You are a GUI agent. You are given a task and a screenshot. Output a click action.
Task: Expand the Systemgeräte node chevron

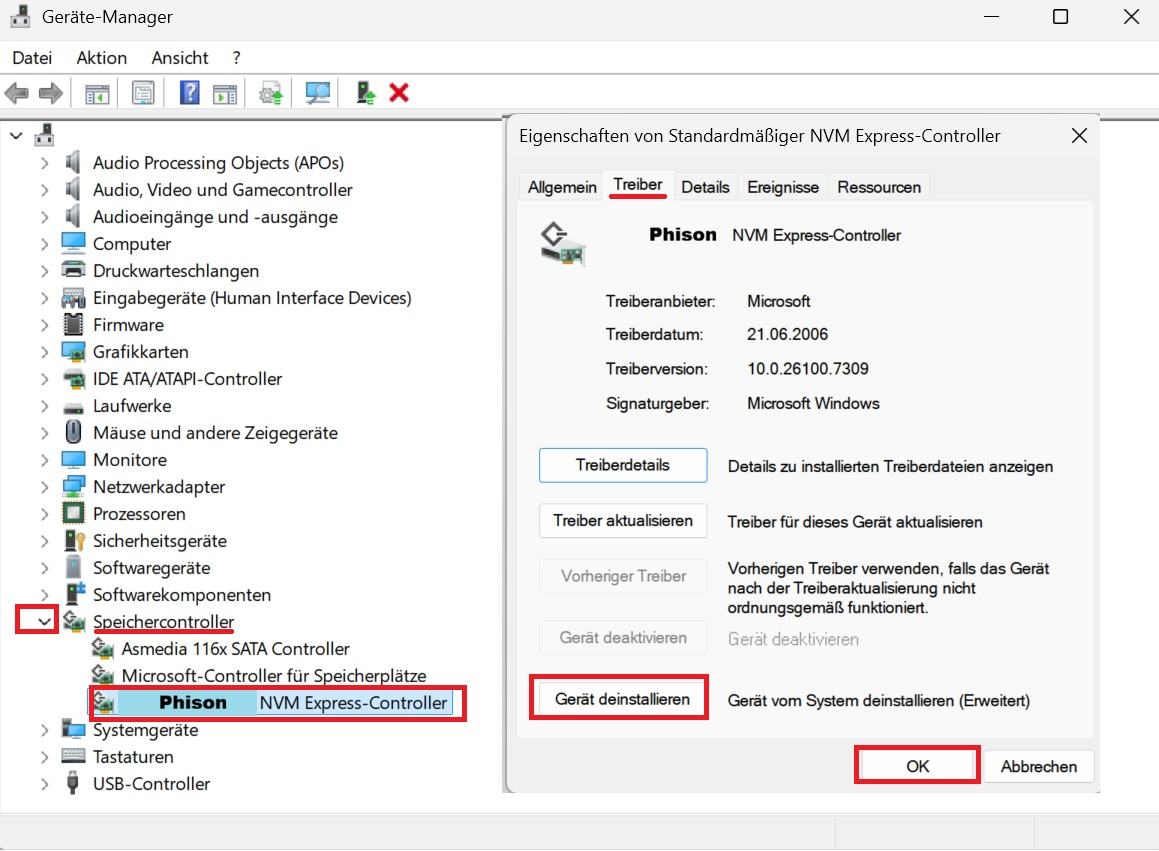click(44, 730)
